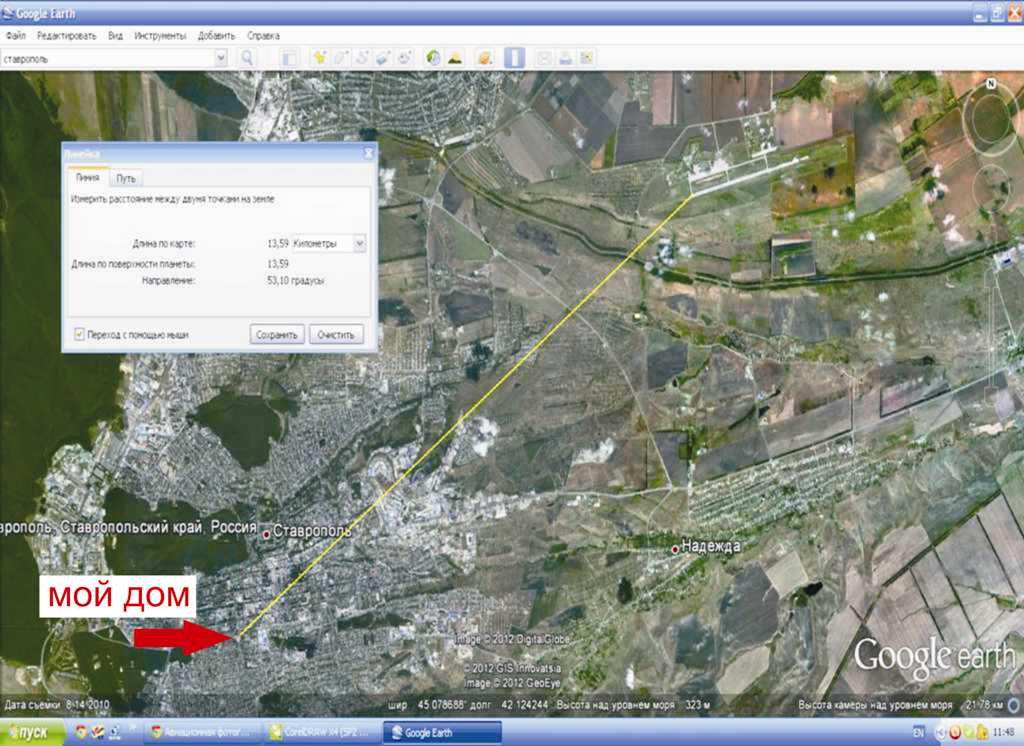This screenshot has width=1024, height=746.
Task: Click the Пуск start button
Action: coord(33,733)
